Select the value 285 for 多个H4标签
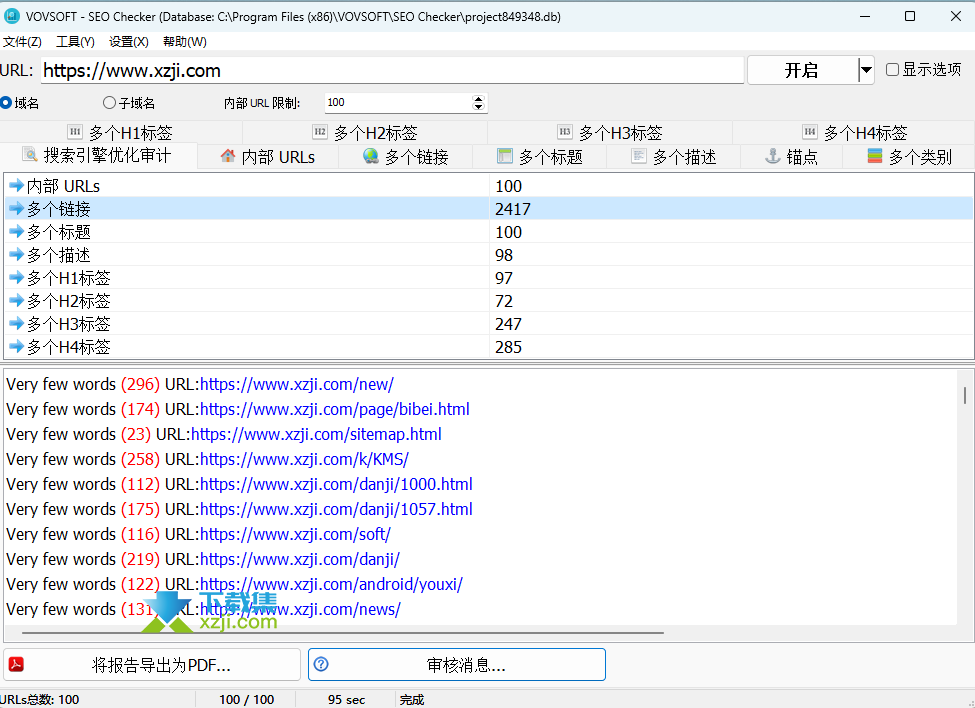Screen dimensions: 975x708 pos(508,347)
